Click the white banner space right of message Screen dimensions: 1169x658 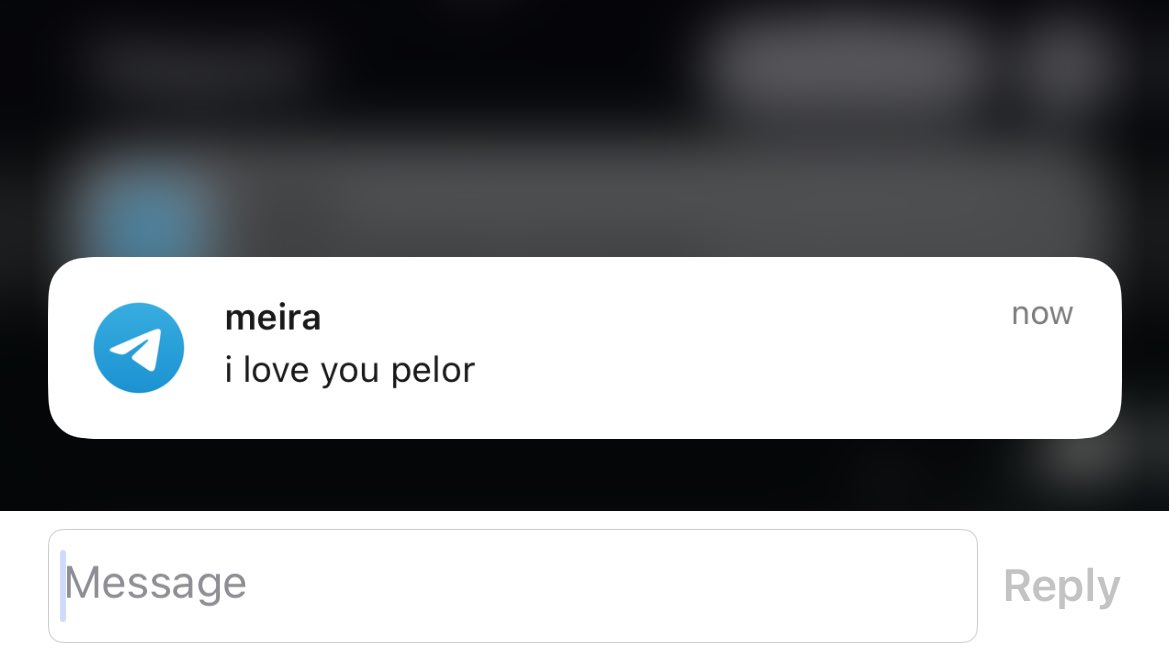(x=783, y=370)
